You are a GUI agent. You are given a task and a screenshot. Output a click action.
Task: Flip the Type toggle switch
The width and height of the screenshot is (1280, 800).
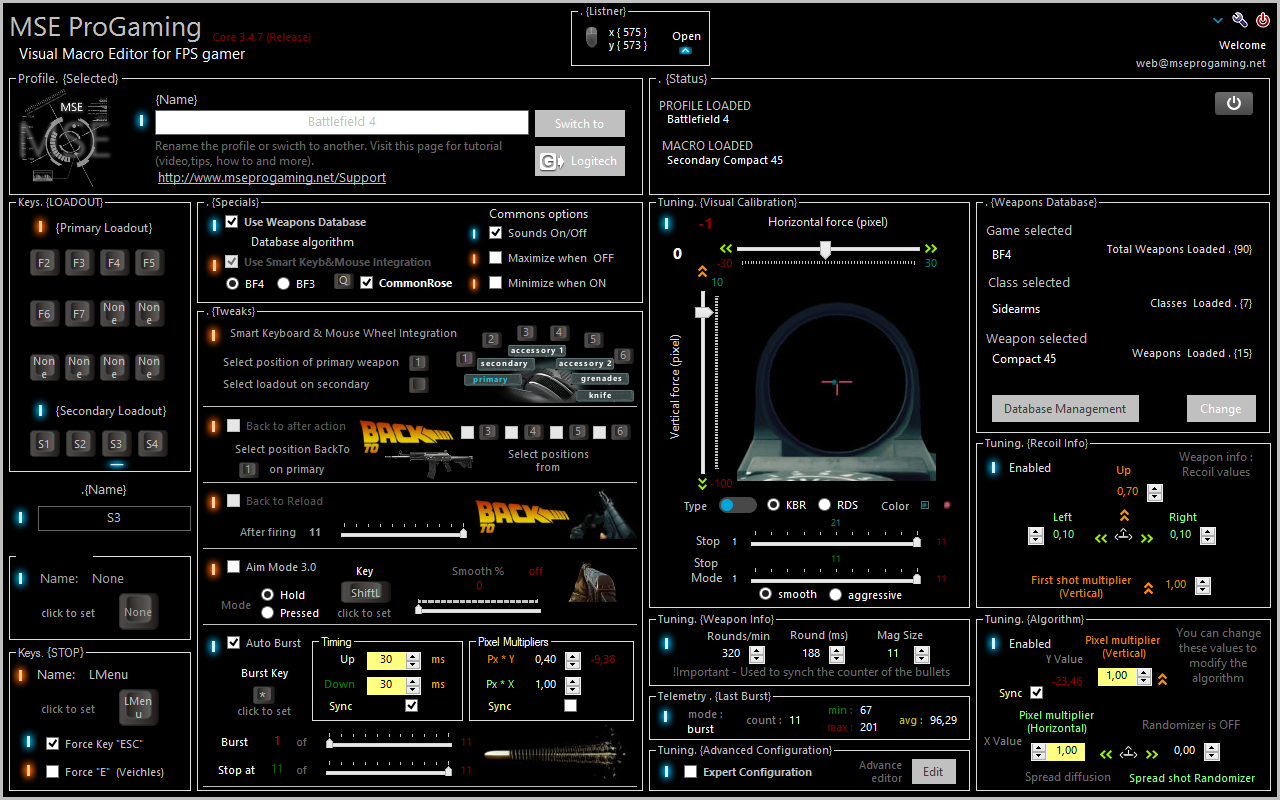[738, 505]
